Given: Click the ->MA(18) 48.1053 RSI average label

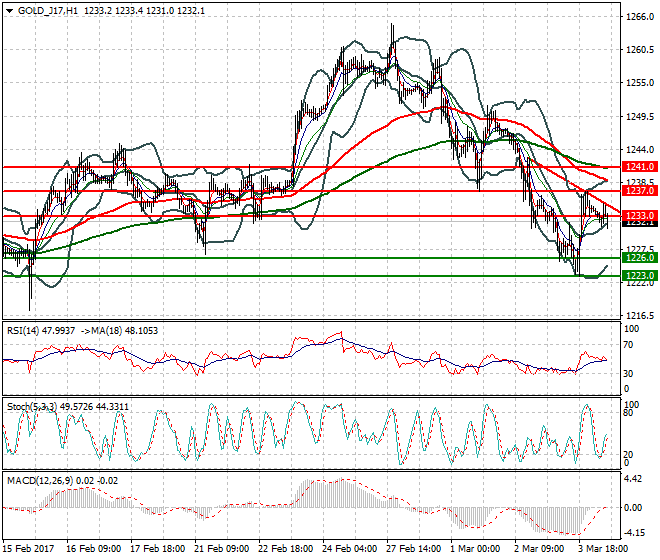Looking at the screenshot, I should pos(118,331).
